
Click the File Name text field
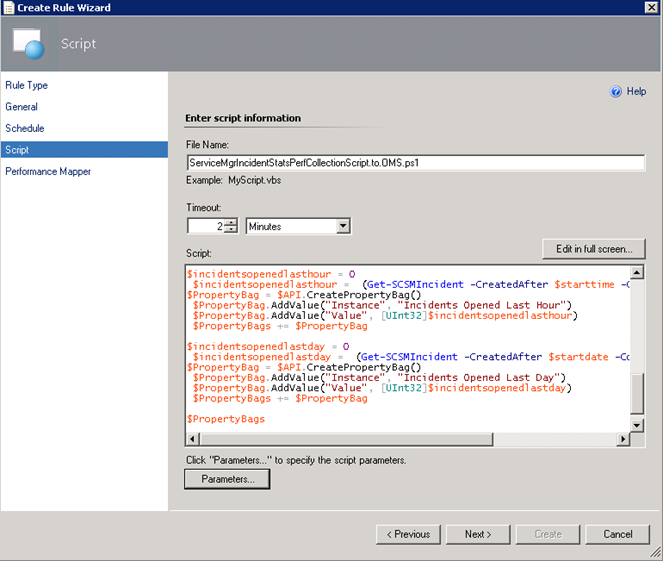click(x=415, y=162)
